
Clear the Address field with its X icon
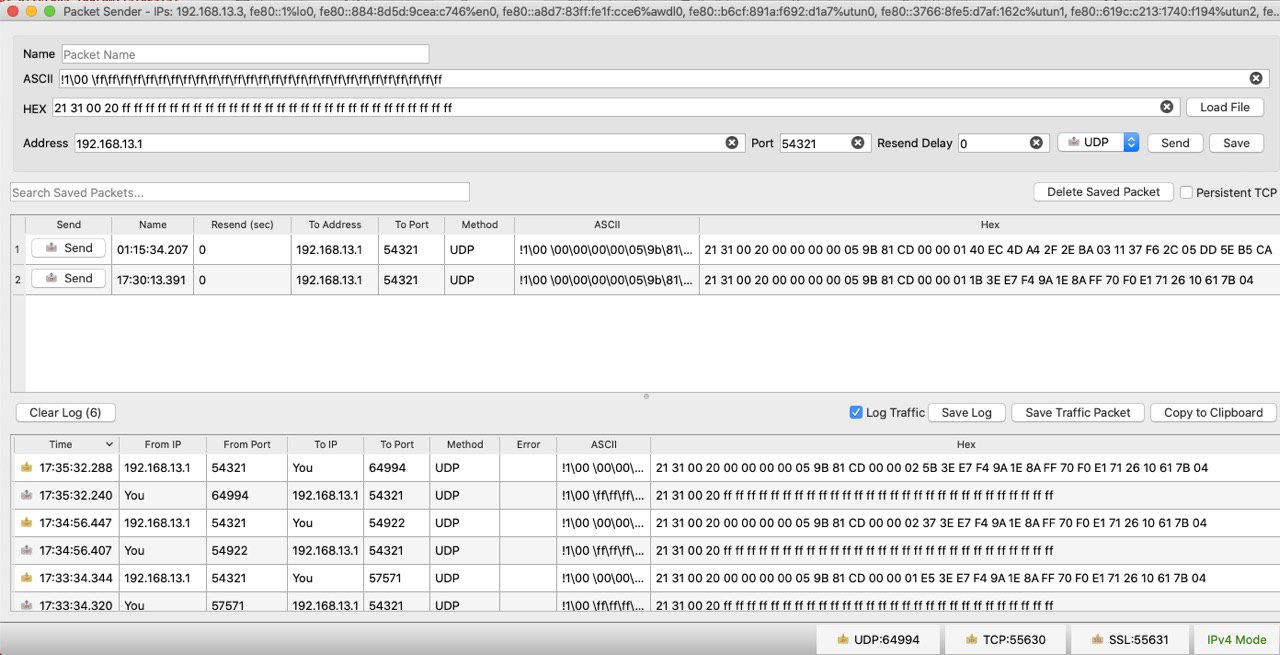point(731,143)
